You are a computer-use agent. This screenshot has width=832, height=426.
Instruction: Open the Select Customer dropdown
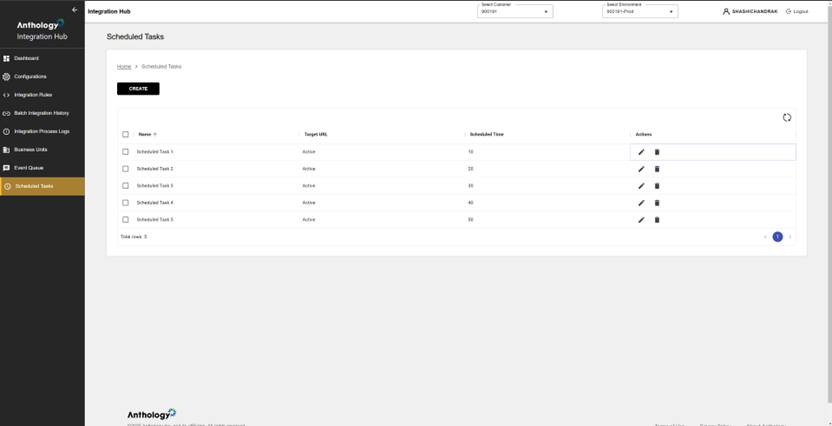515,11
